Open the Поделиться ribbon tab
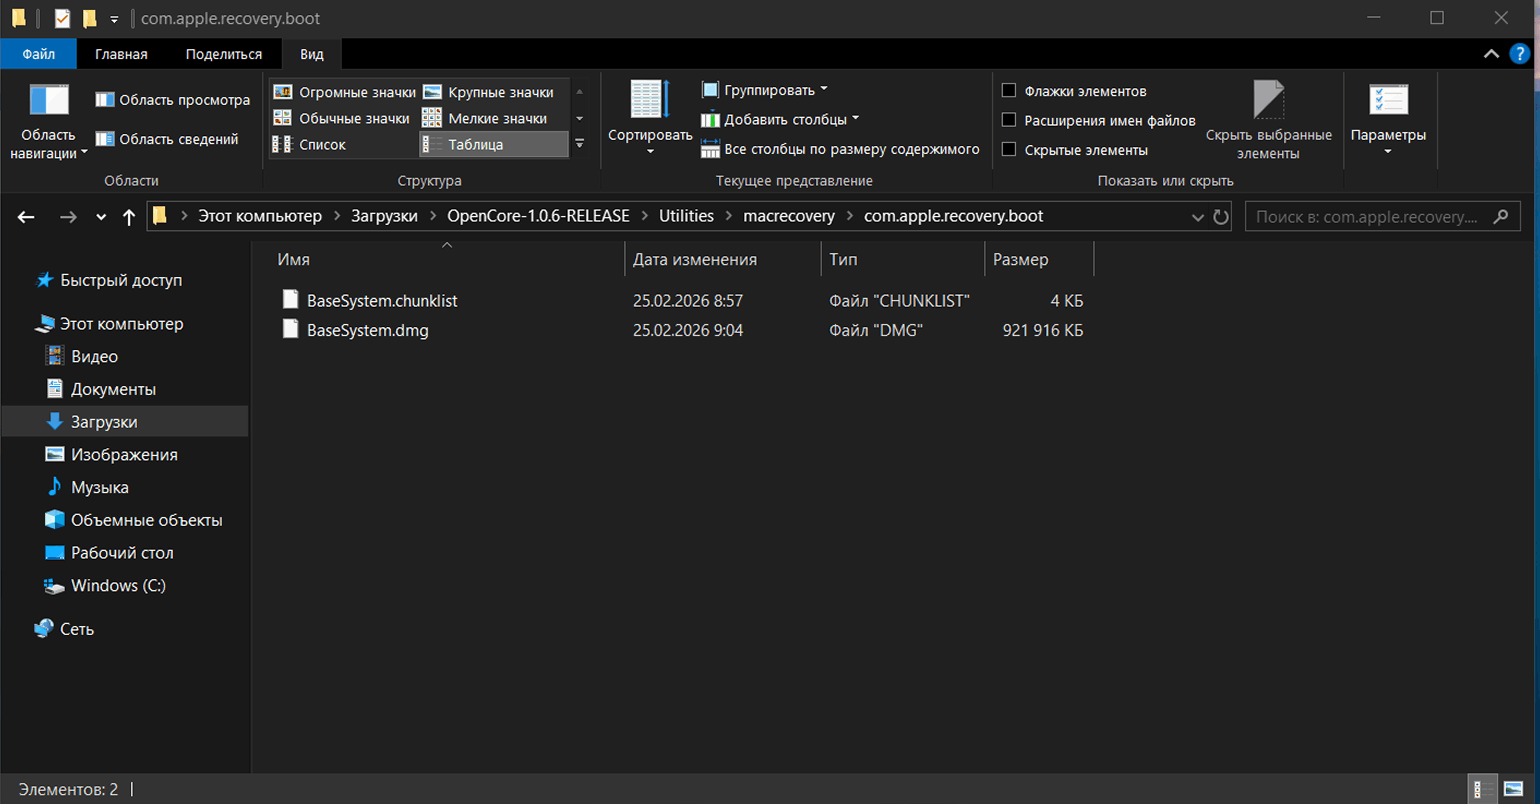1540x804 pixels. click(x=224, y=54)
